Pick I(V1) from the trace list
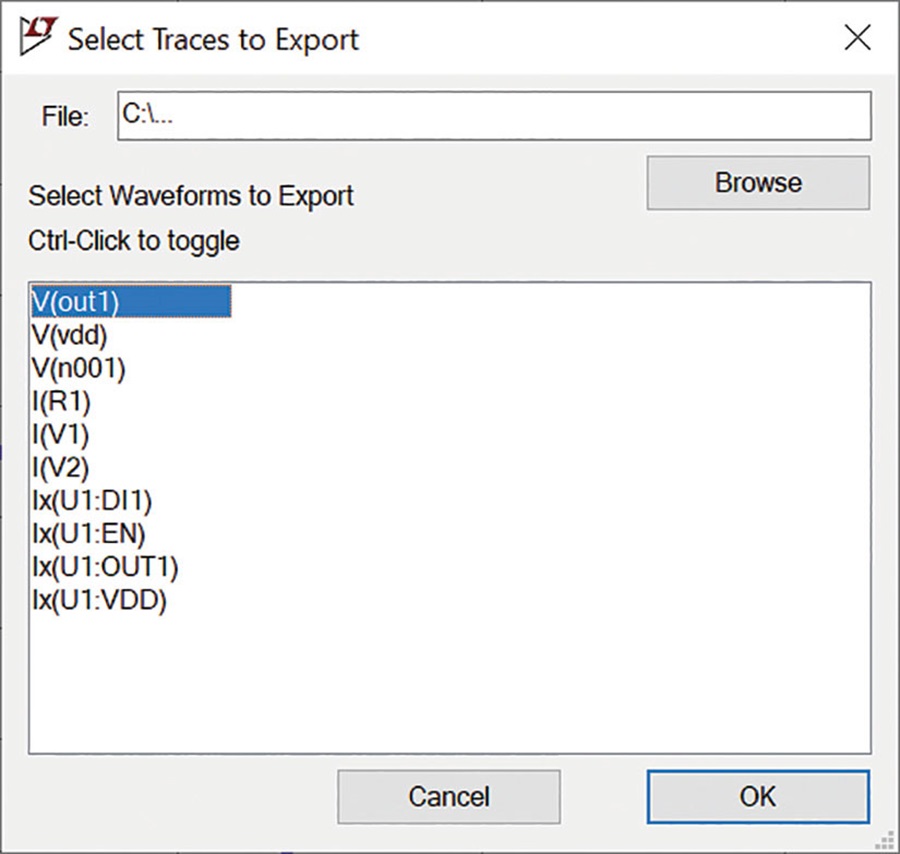 (x=60, y=434)
